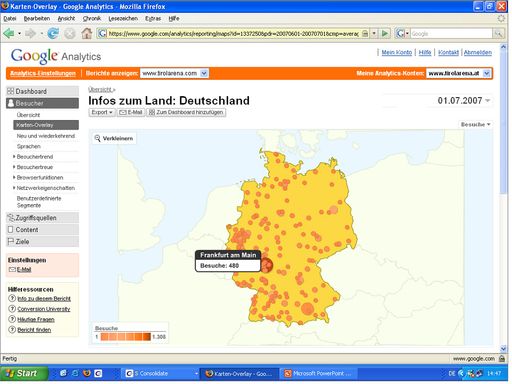Click the Besucher person icon
The image size is (512, 384).
[x=11, y=103]
